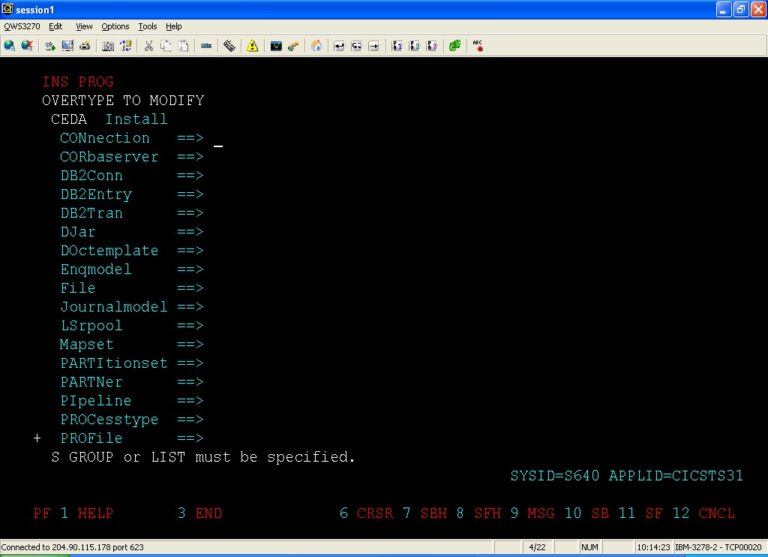This screenshot has width=768, height=557.
Task: Click the printer icon in toolbar
Action: pos(85,46)
